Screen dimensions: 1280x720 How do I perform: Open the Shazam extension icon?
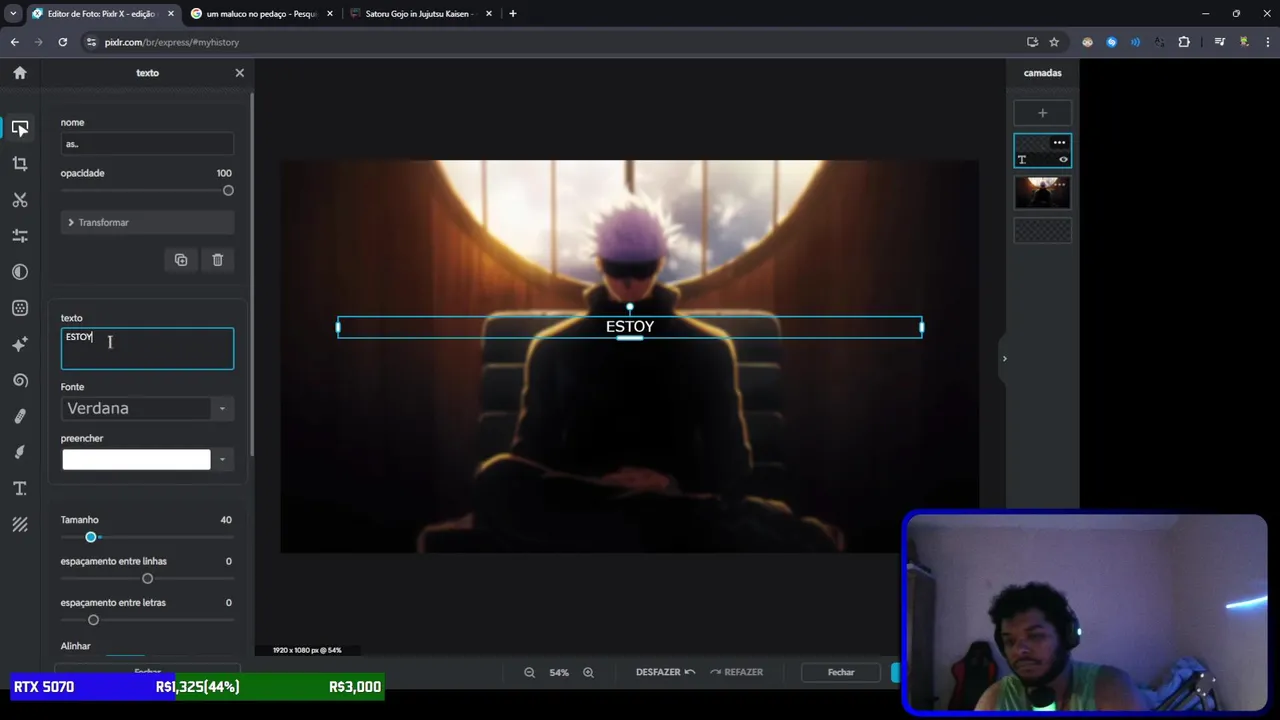click(1111, 42)
